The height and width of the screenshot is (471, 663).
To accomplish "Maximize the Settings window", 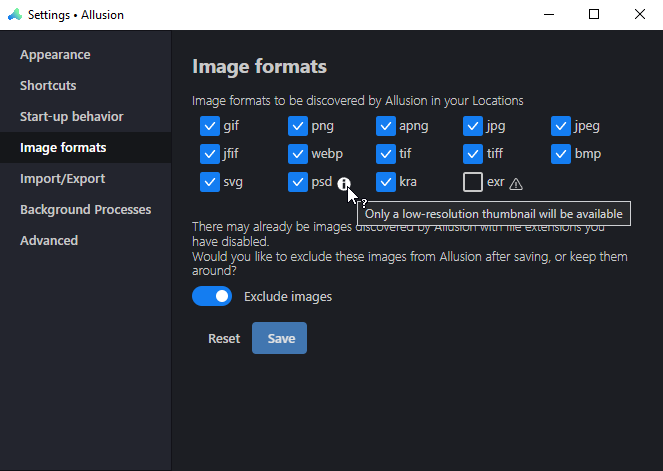I will (594, 14).
